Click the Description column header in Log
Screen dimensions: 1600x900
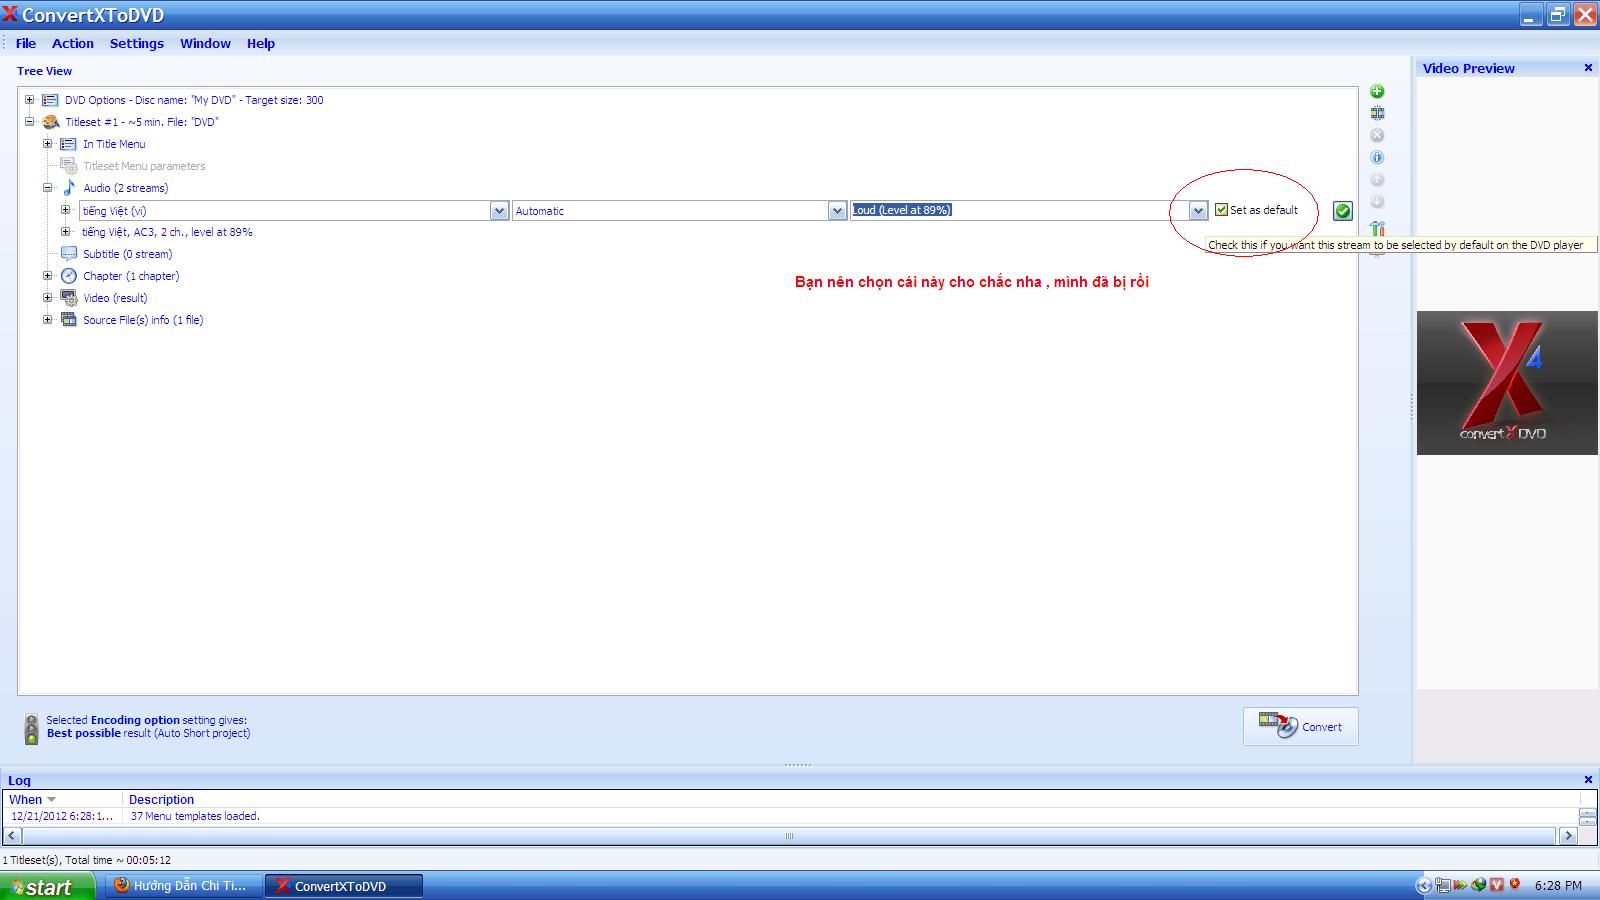(x=161, y=799)
